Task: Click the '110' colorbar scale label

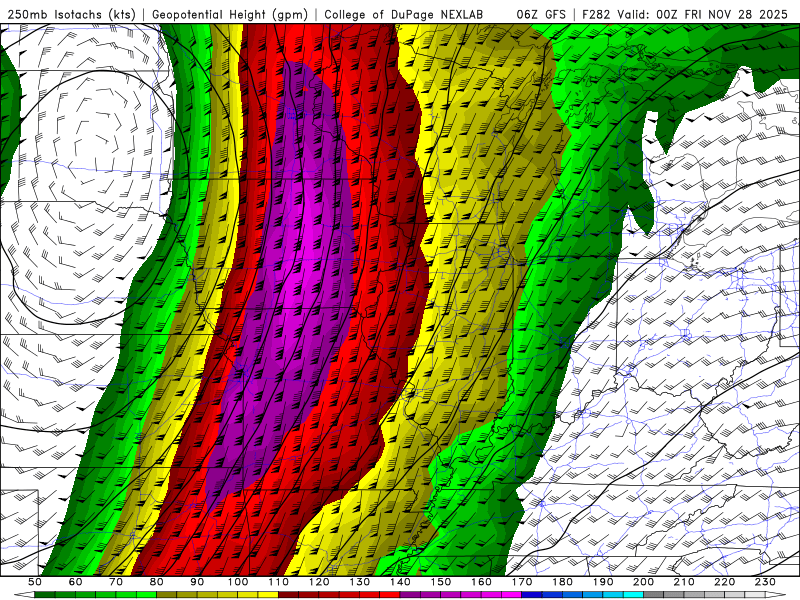Action: (x=278, y=582)
